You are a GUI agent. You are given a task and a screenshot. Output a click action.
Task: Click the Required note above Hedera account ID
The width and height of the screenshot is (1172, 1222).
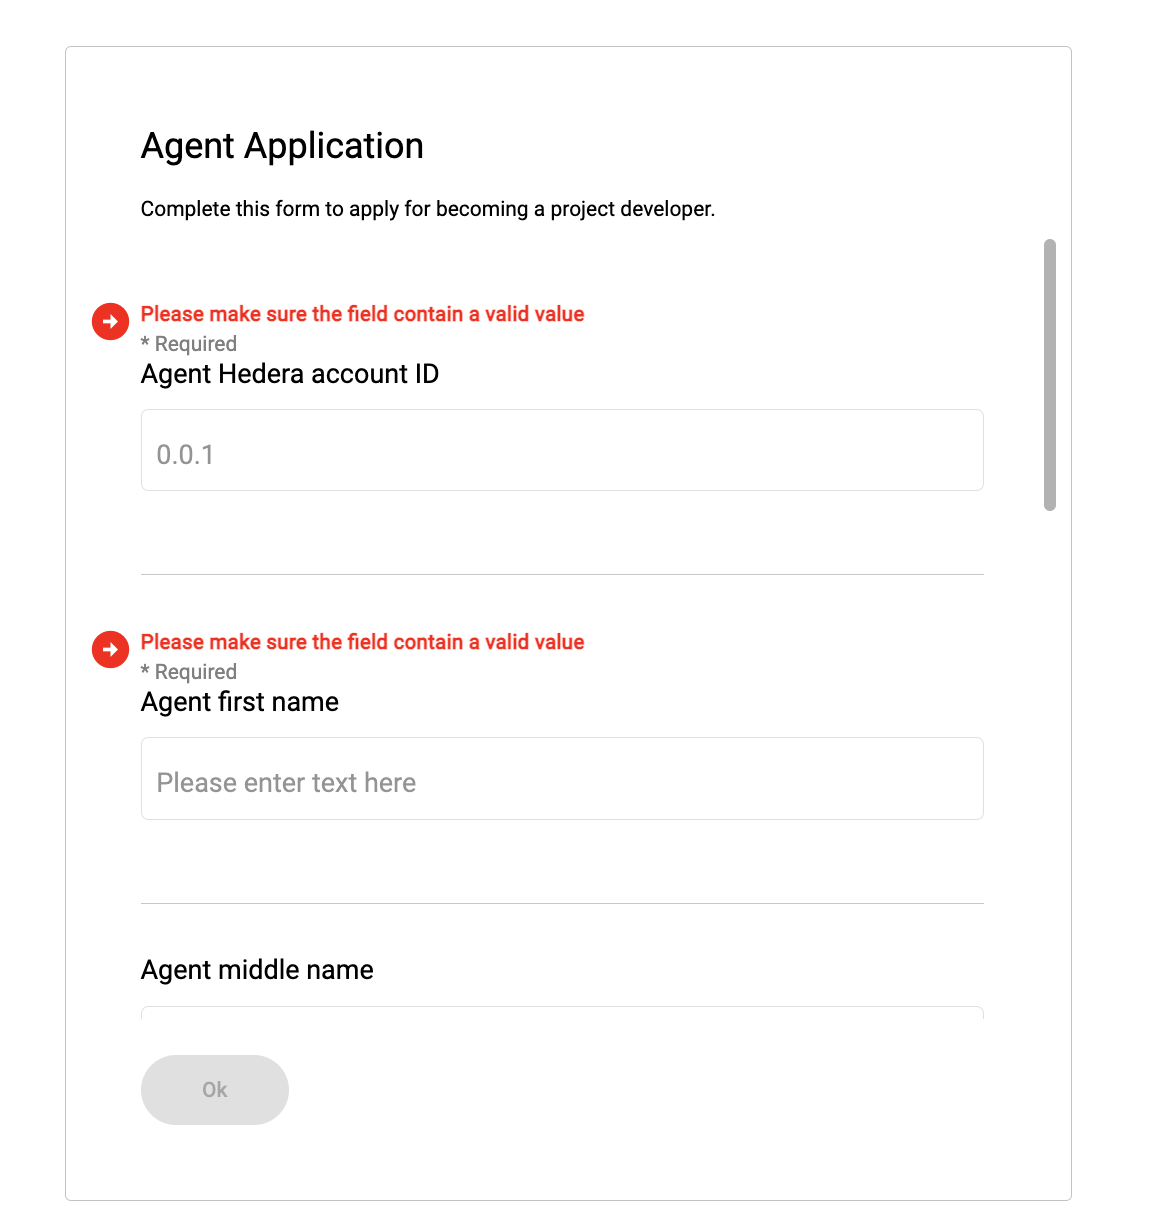(x=189, y=344)
